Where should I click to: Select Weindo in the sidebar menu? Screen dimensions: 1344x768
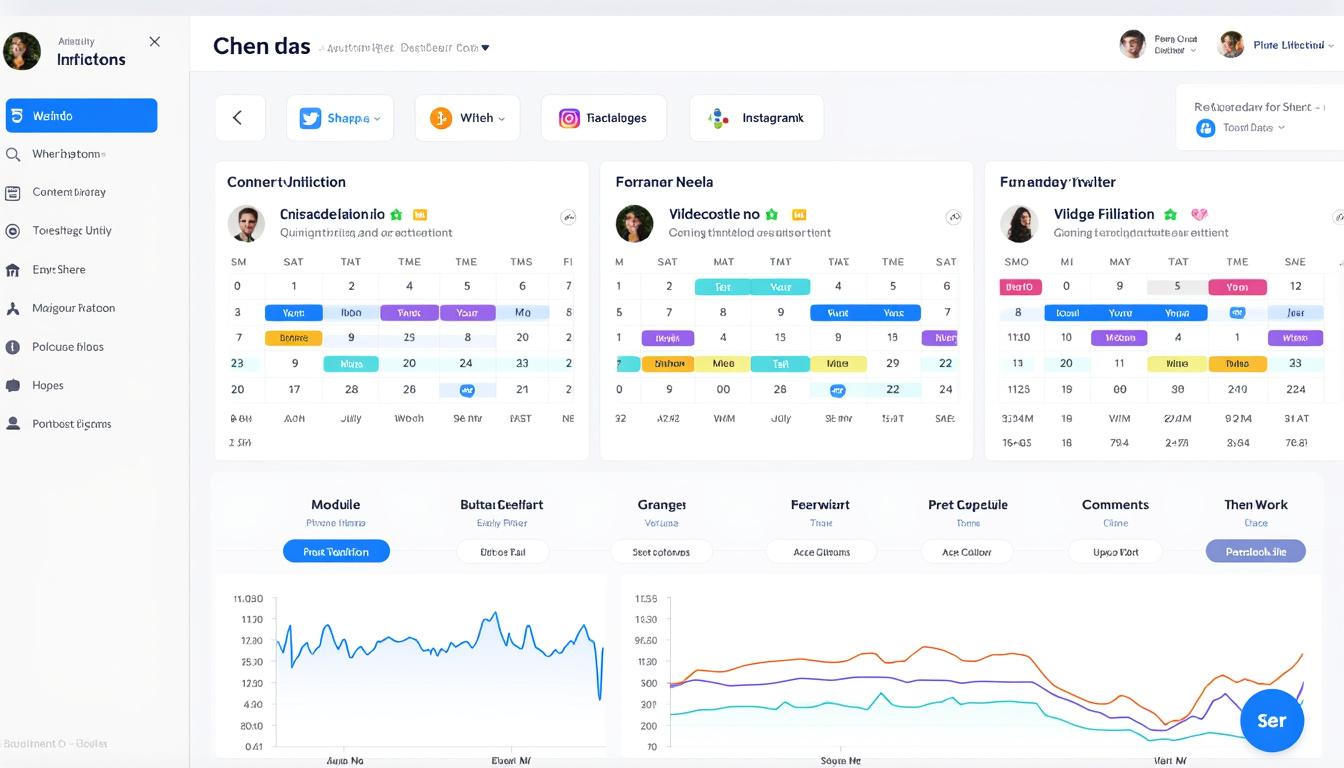(80, 115)
